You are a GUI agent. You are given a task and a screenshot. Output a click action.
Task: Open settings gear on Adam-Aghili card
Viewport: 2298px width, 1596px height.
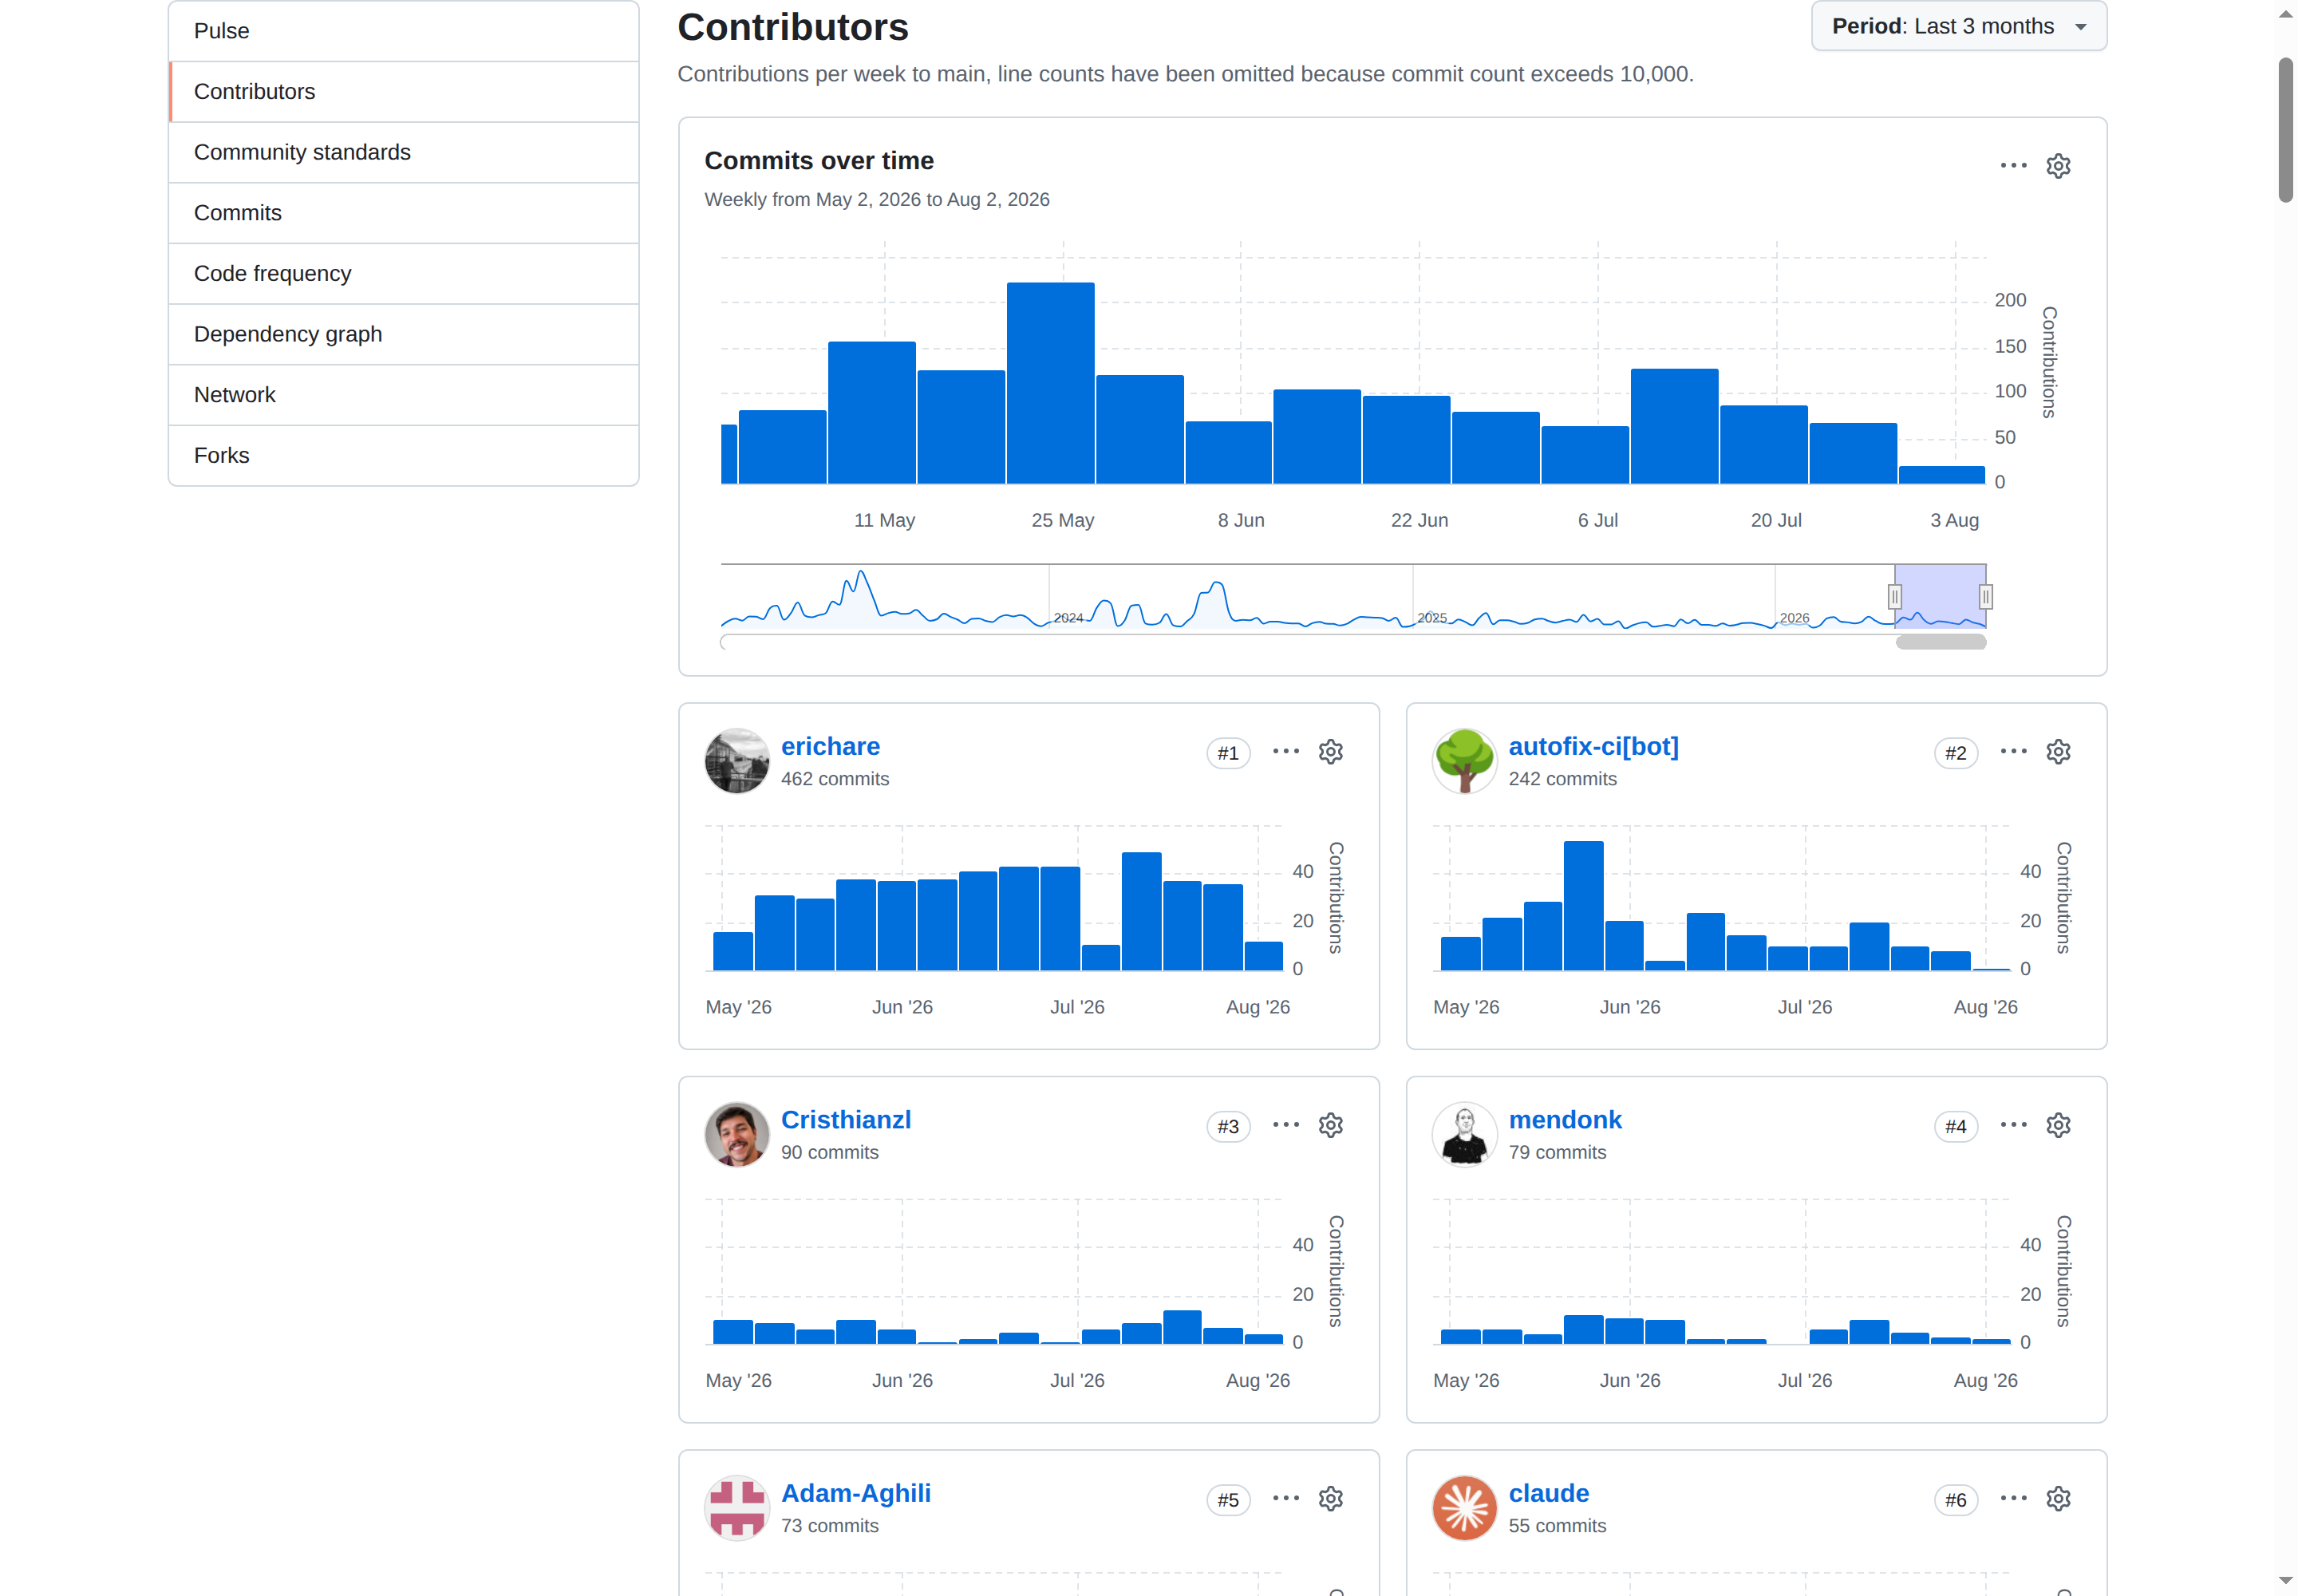pos(1330,1499)
